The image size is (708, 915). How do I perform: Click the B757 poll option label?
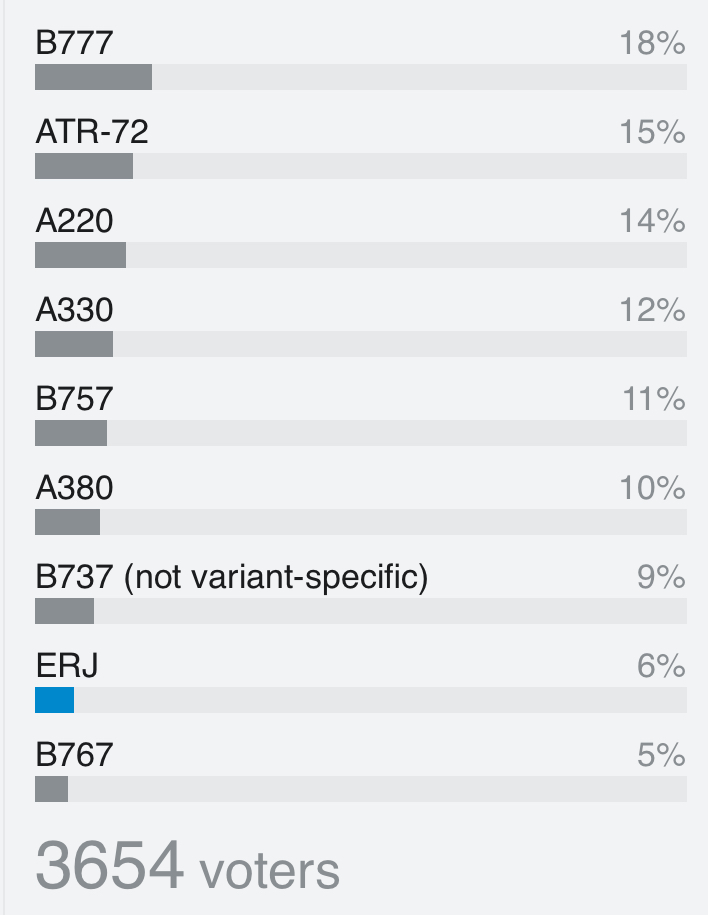74,399
